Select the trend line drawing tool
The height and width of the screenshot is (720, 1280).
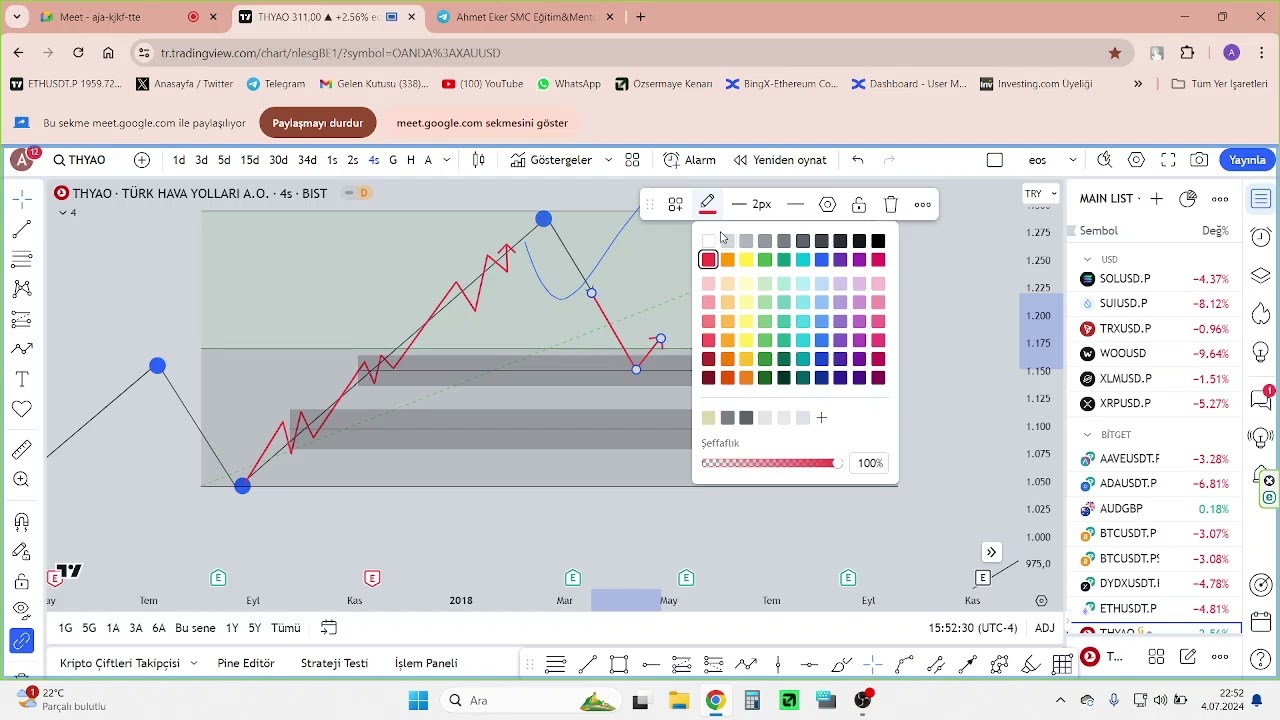pos(22,230)
